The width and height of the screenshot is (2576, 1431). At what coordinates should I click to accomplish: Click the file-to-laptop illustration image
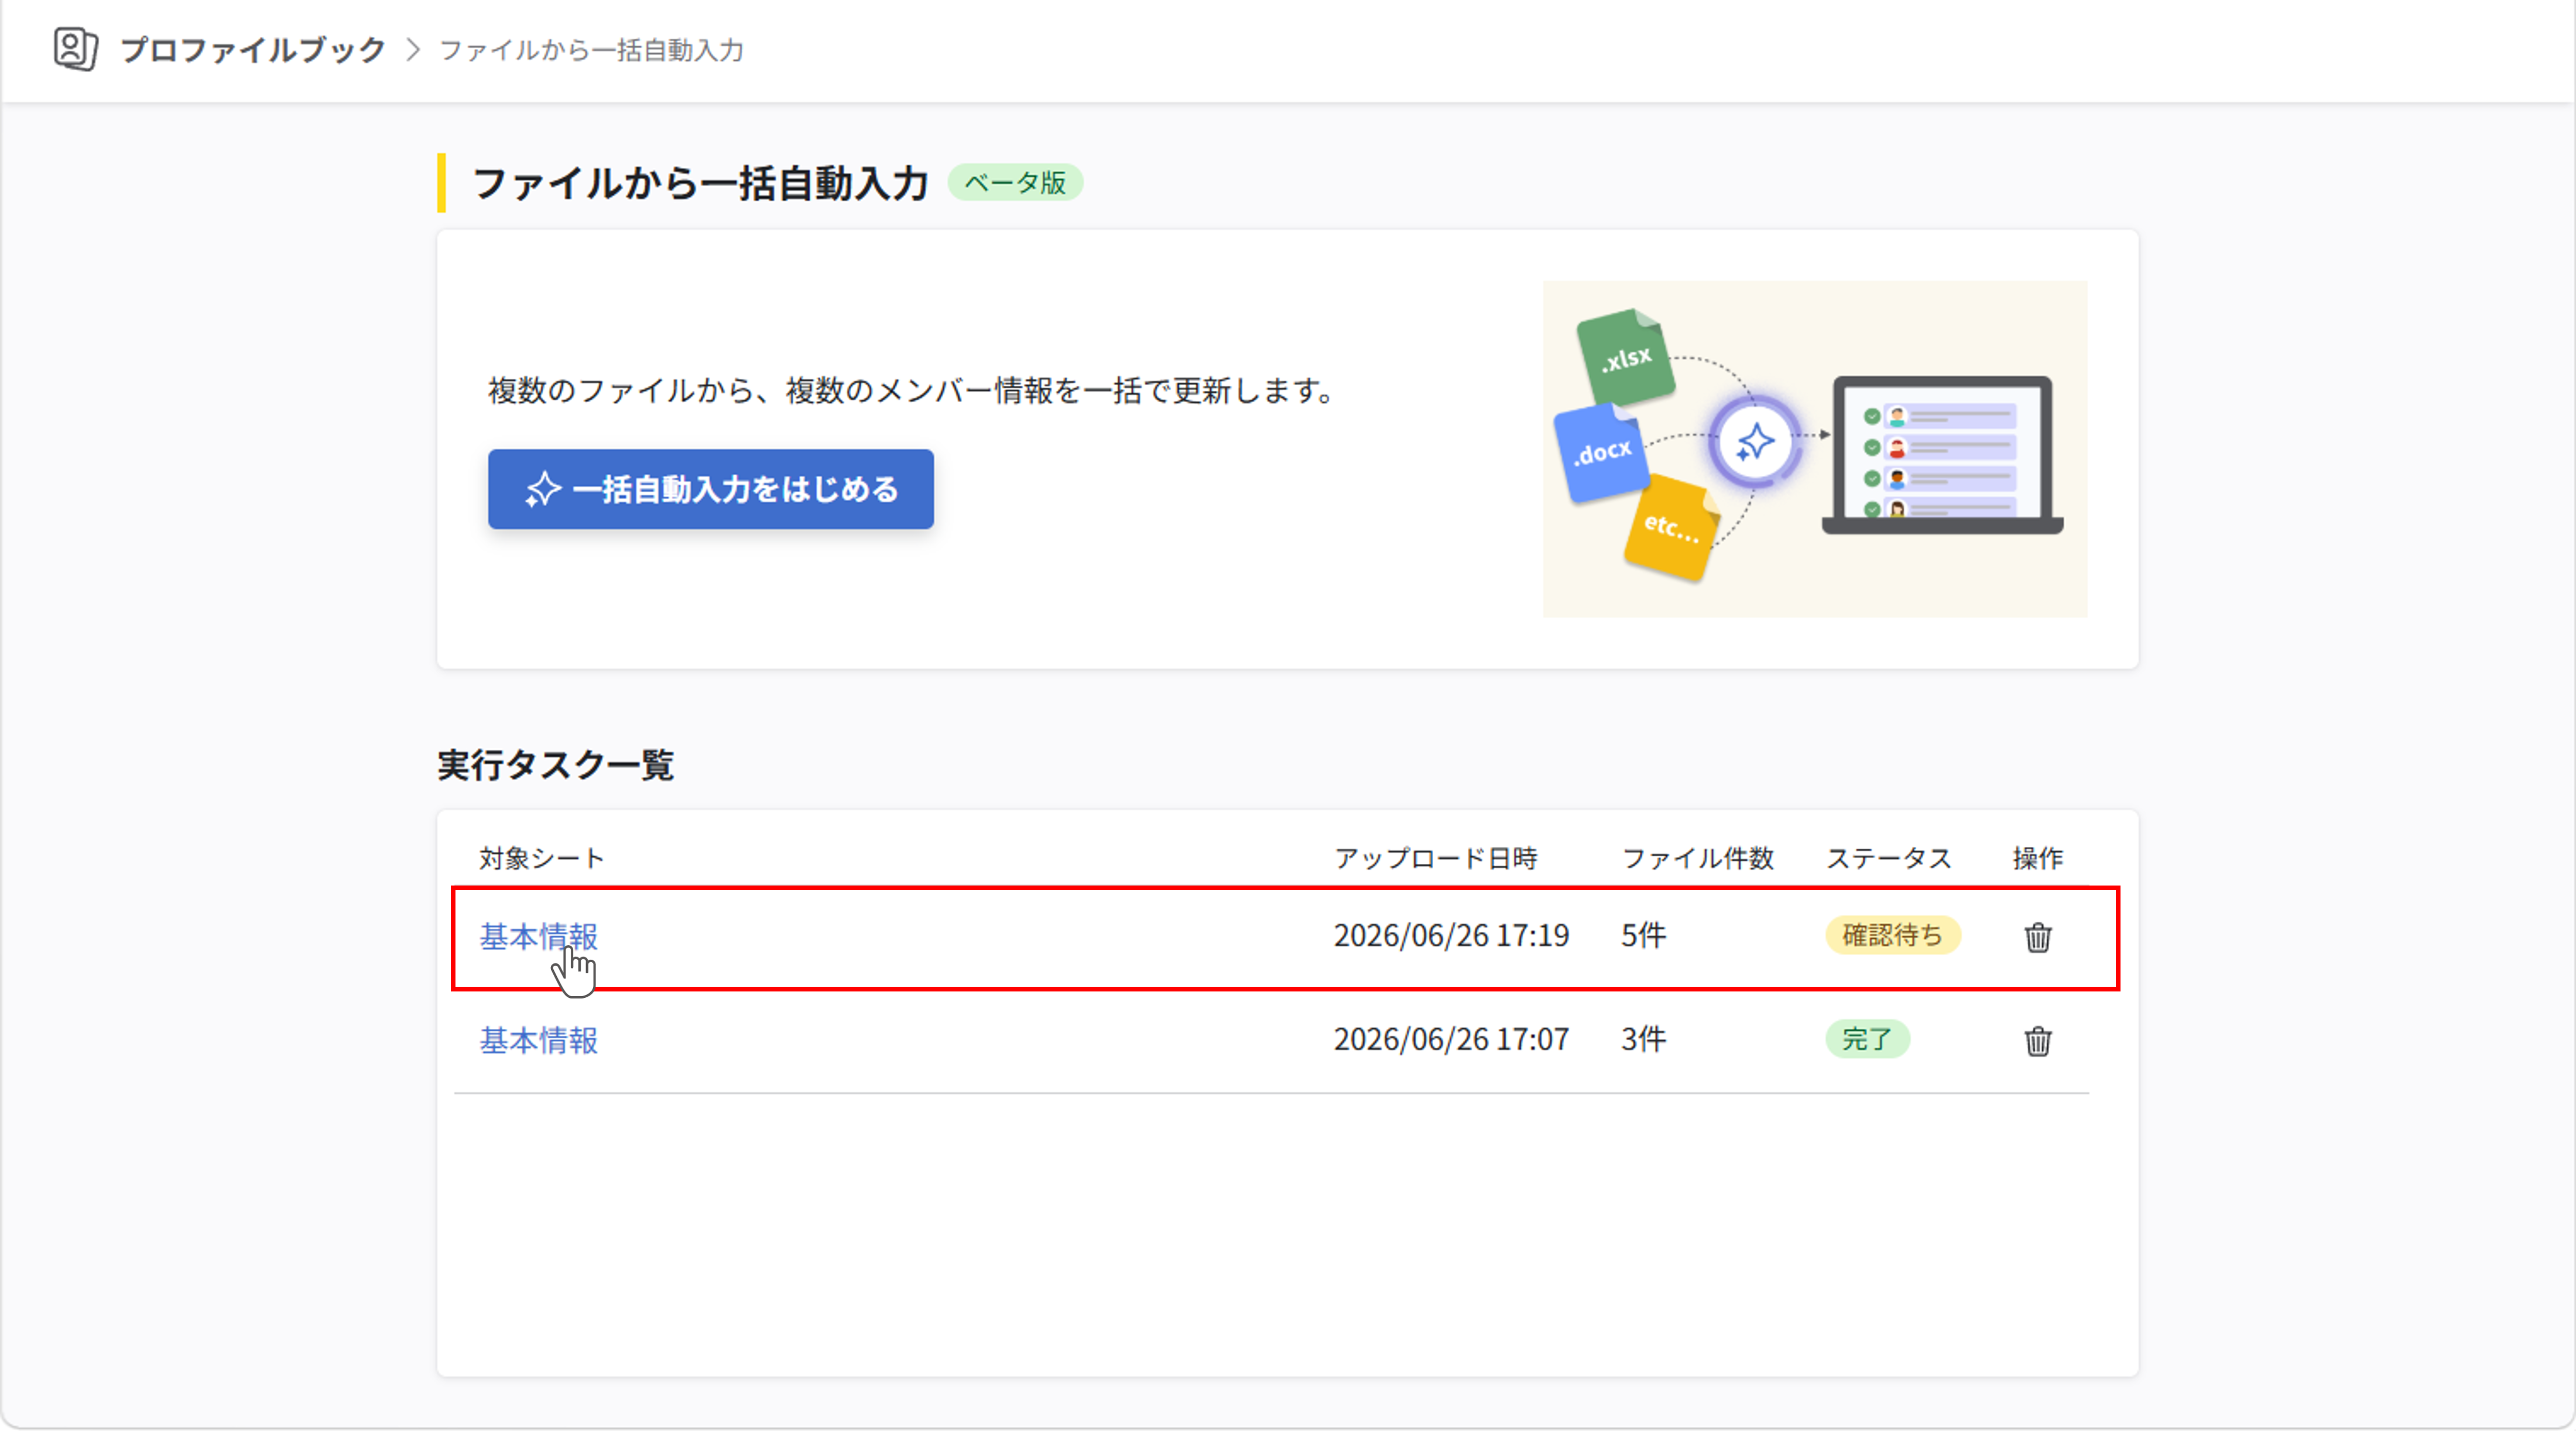[1814, 448]
